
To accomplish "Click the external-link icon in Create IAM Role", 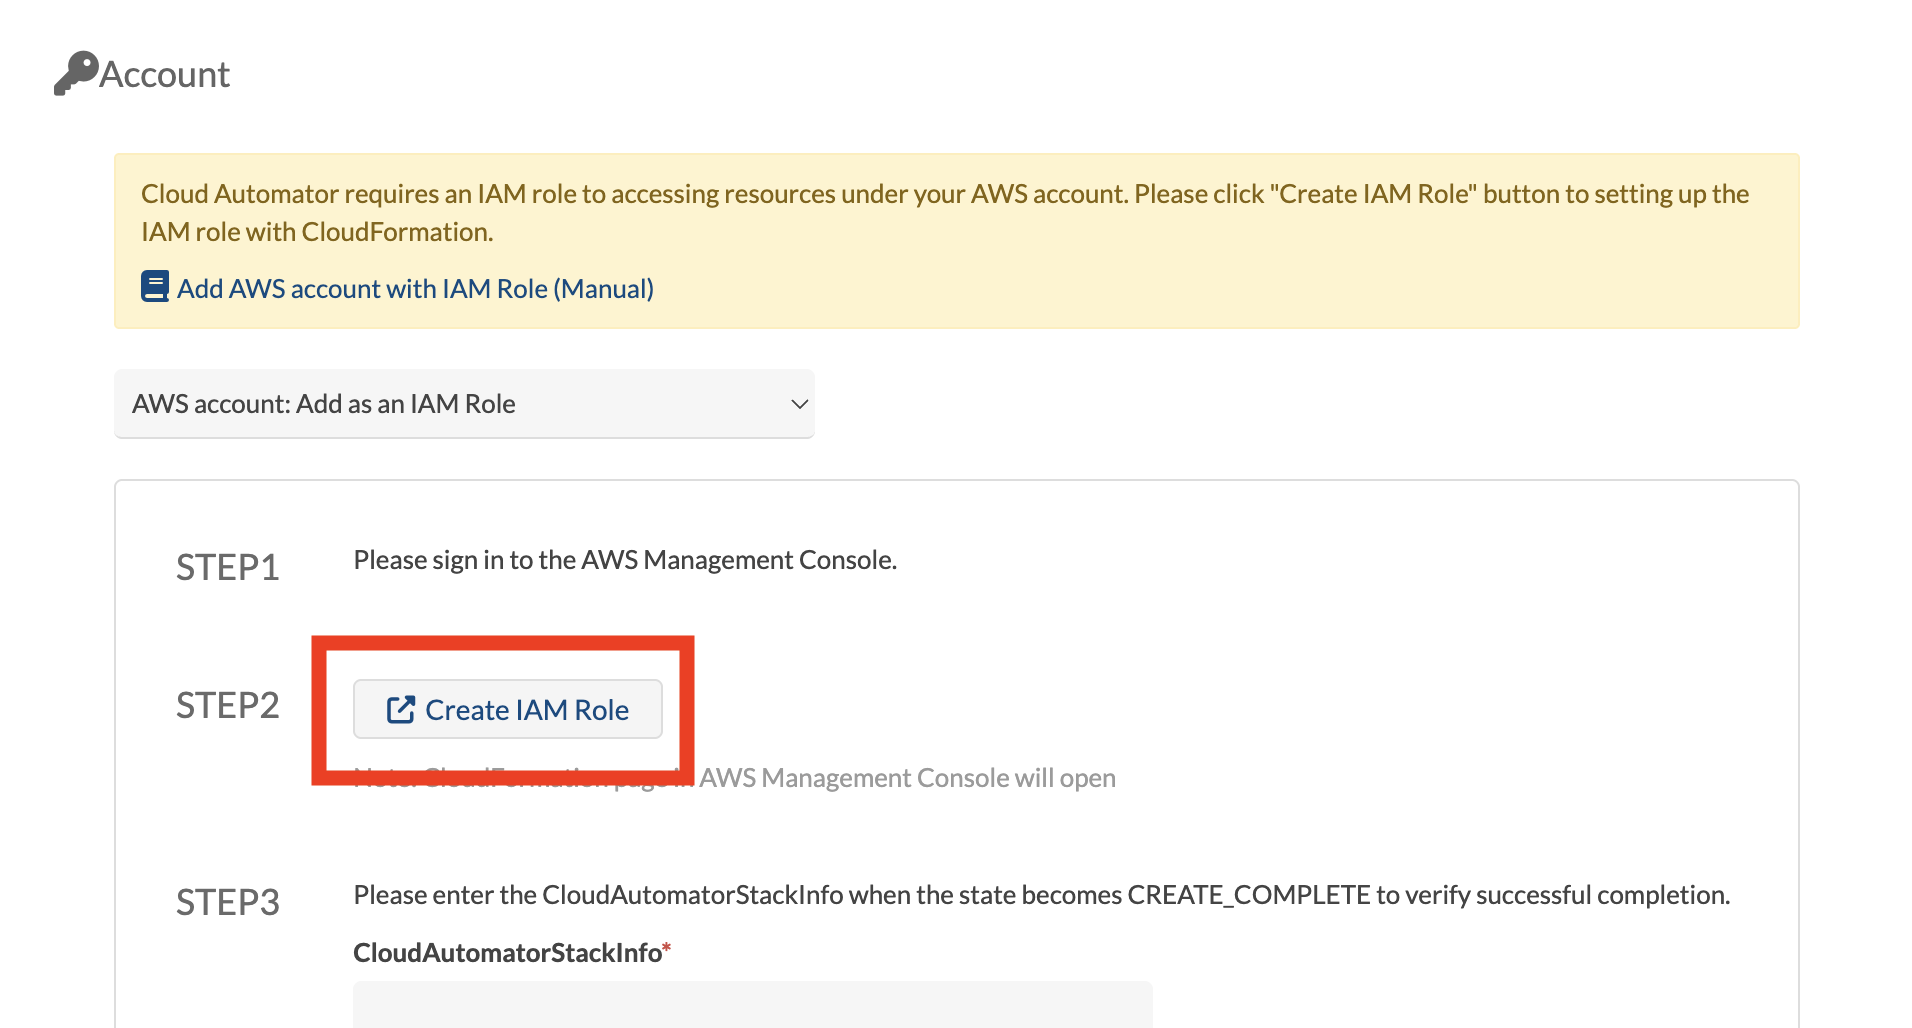I will tap(401, 710).
